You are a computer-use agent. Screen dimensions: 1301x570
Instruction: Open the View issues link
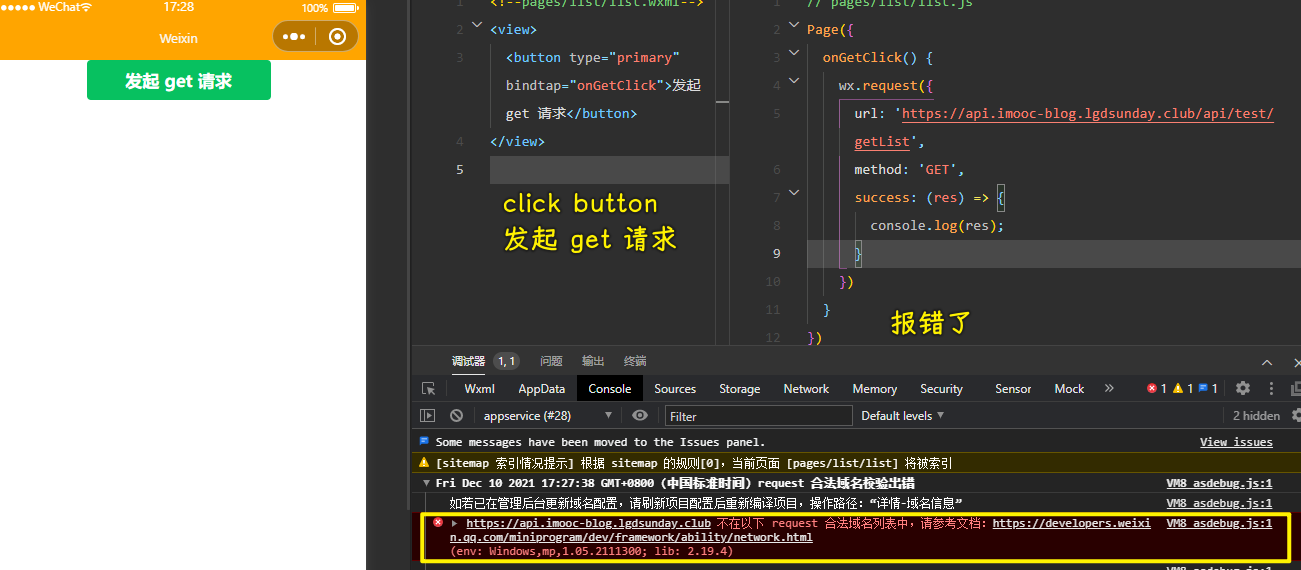coord(1236,442)
